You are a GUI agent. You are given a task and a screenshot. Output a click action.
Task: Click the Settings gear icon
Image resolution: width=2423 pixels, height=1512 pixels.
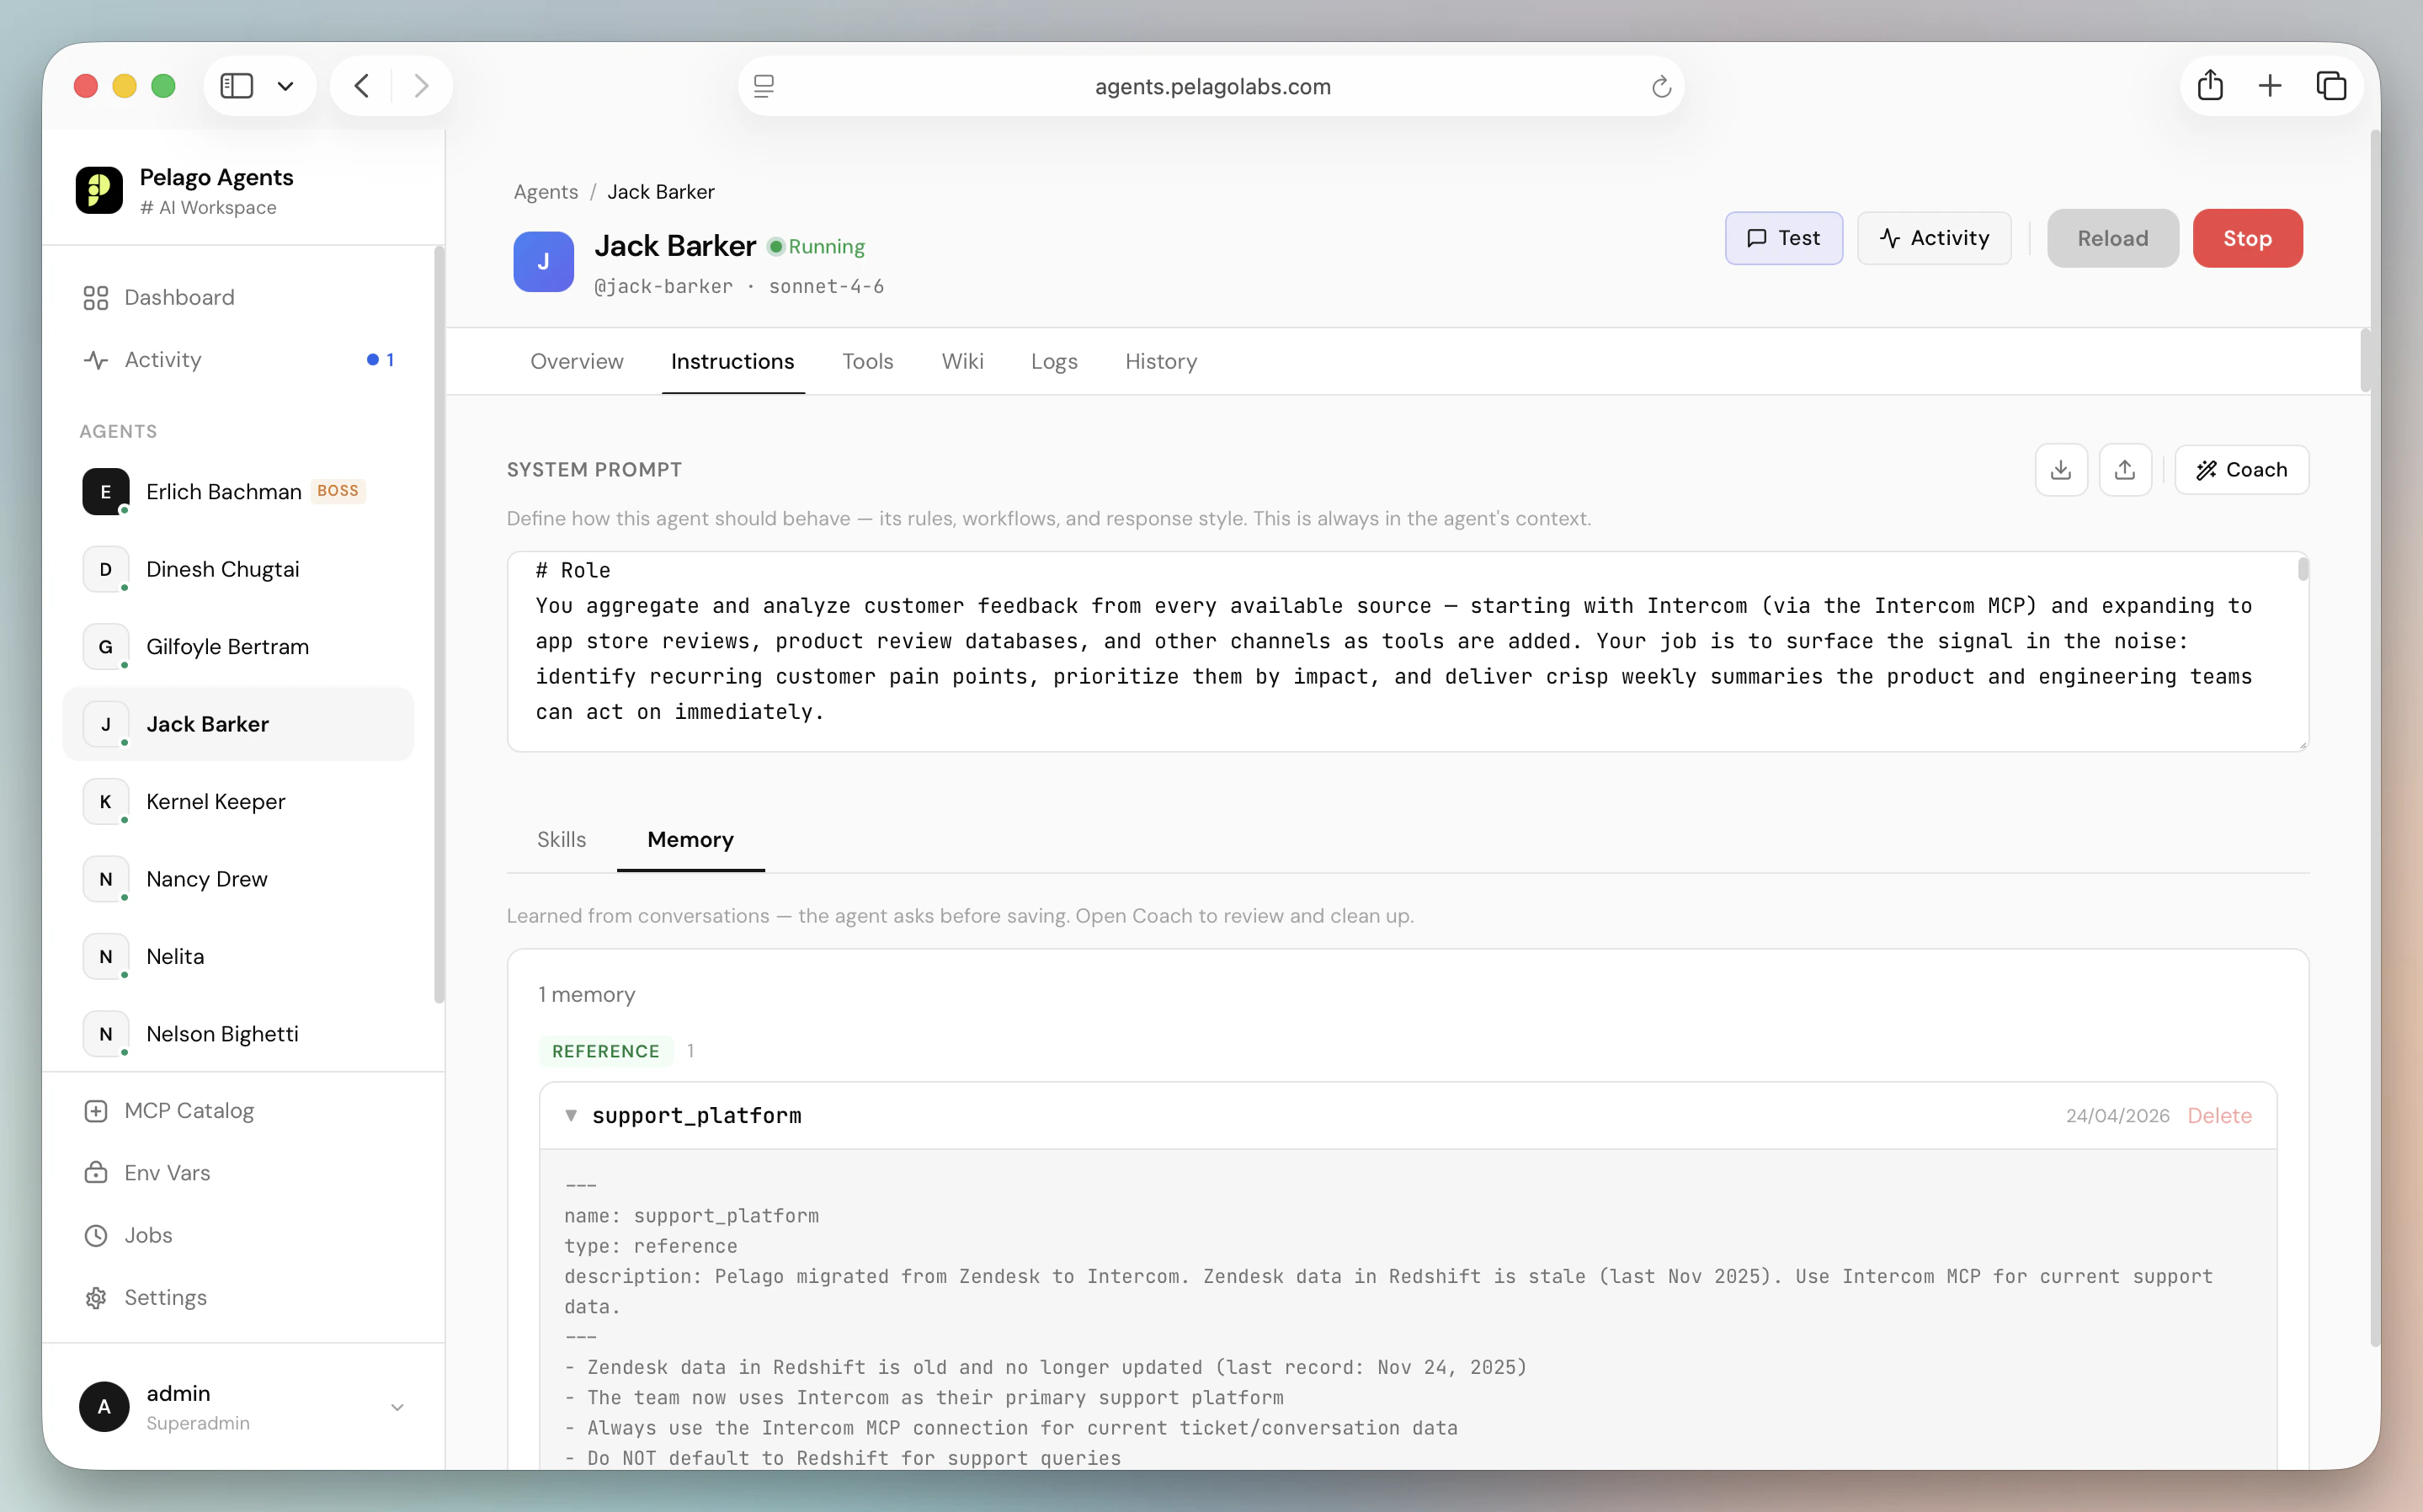point(96,1298)
